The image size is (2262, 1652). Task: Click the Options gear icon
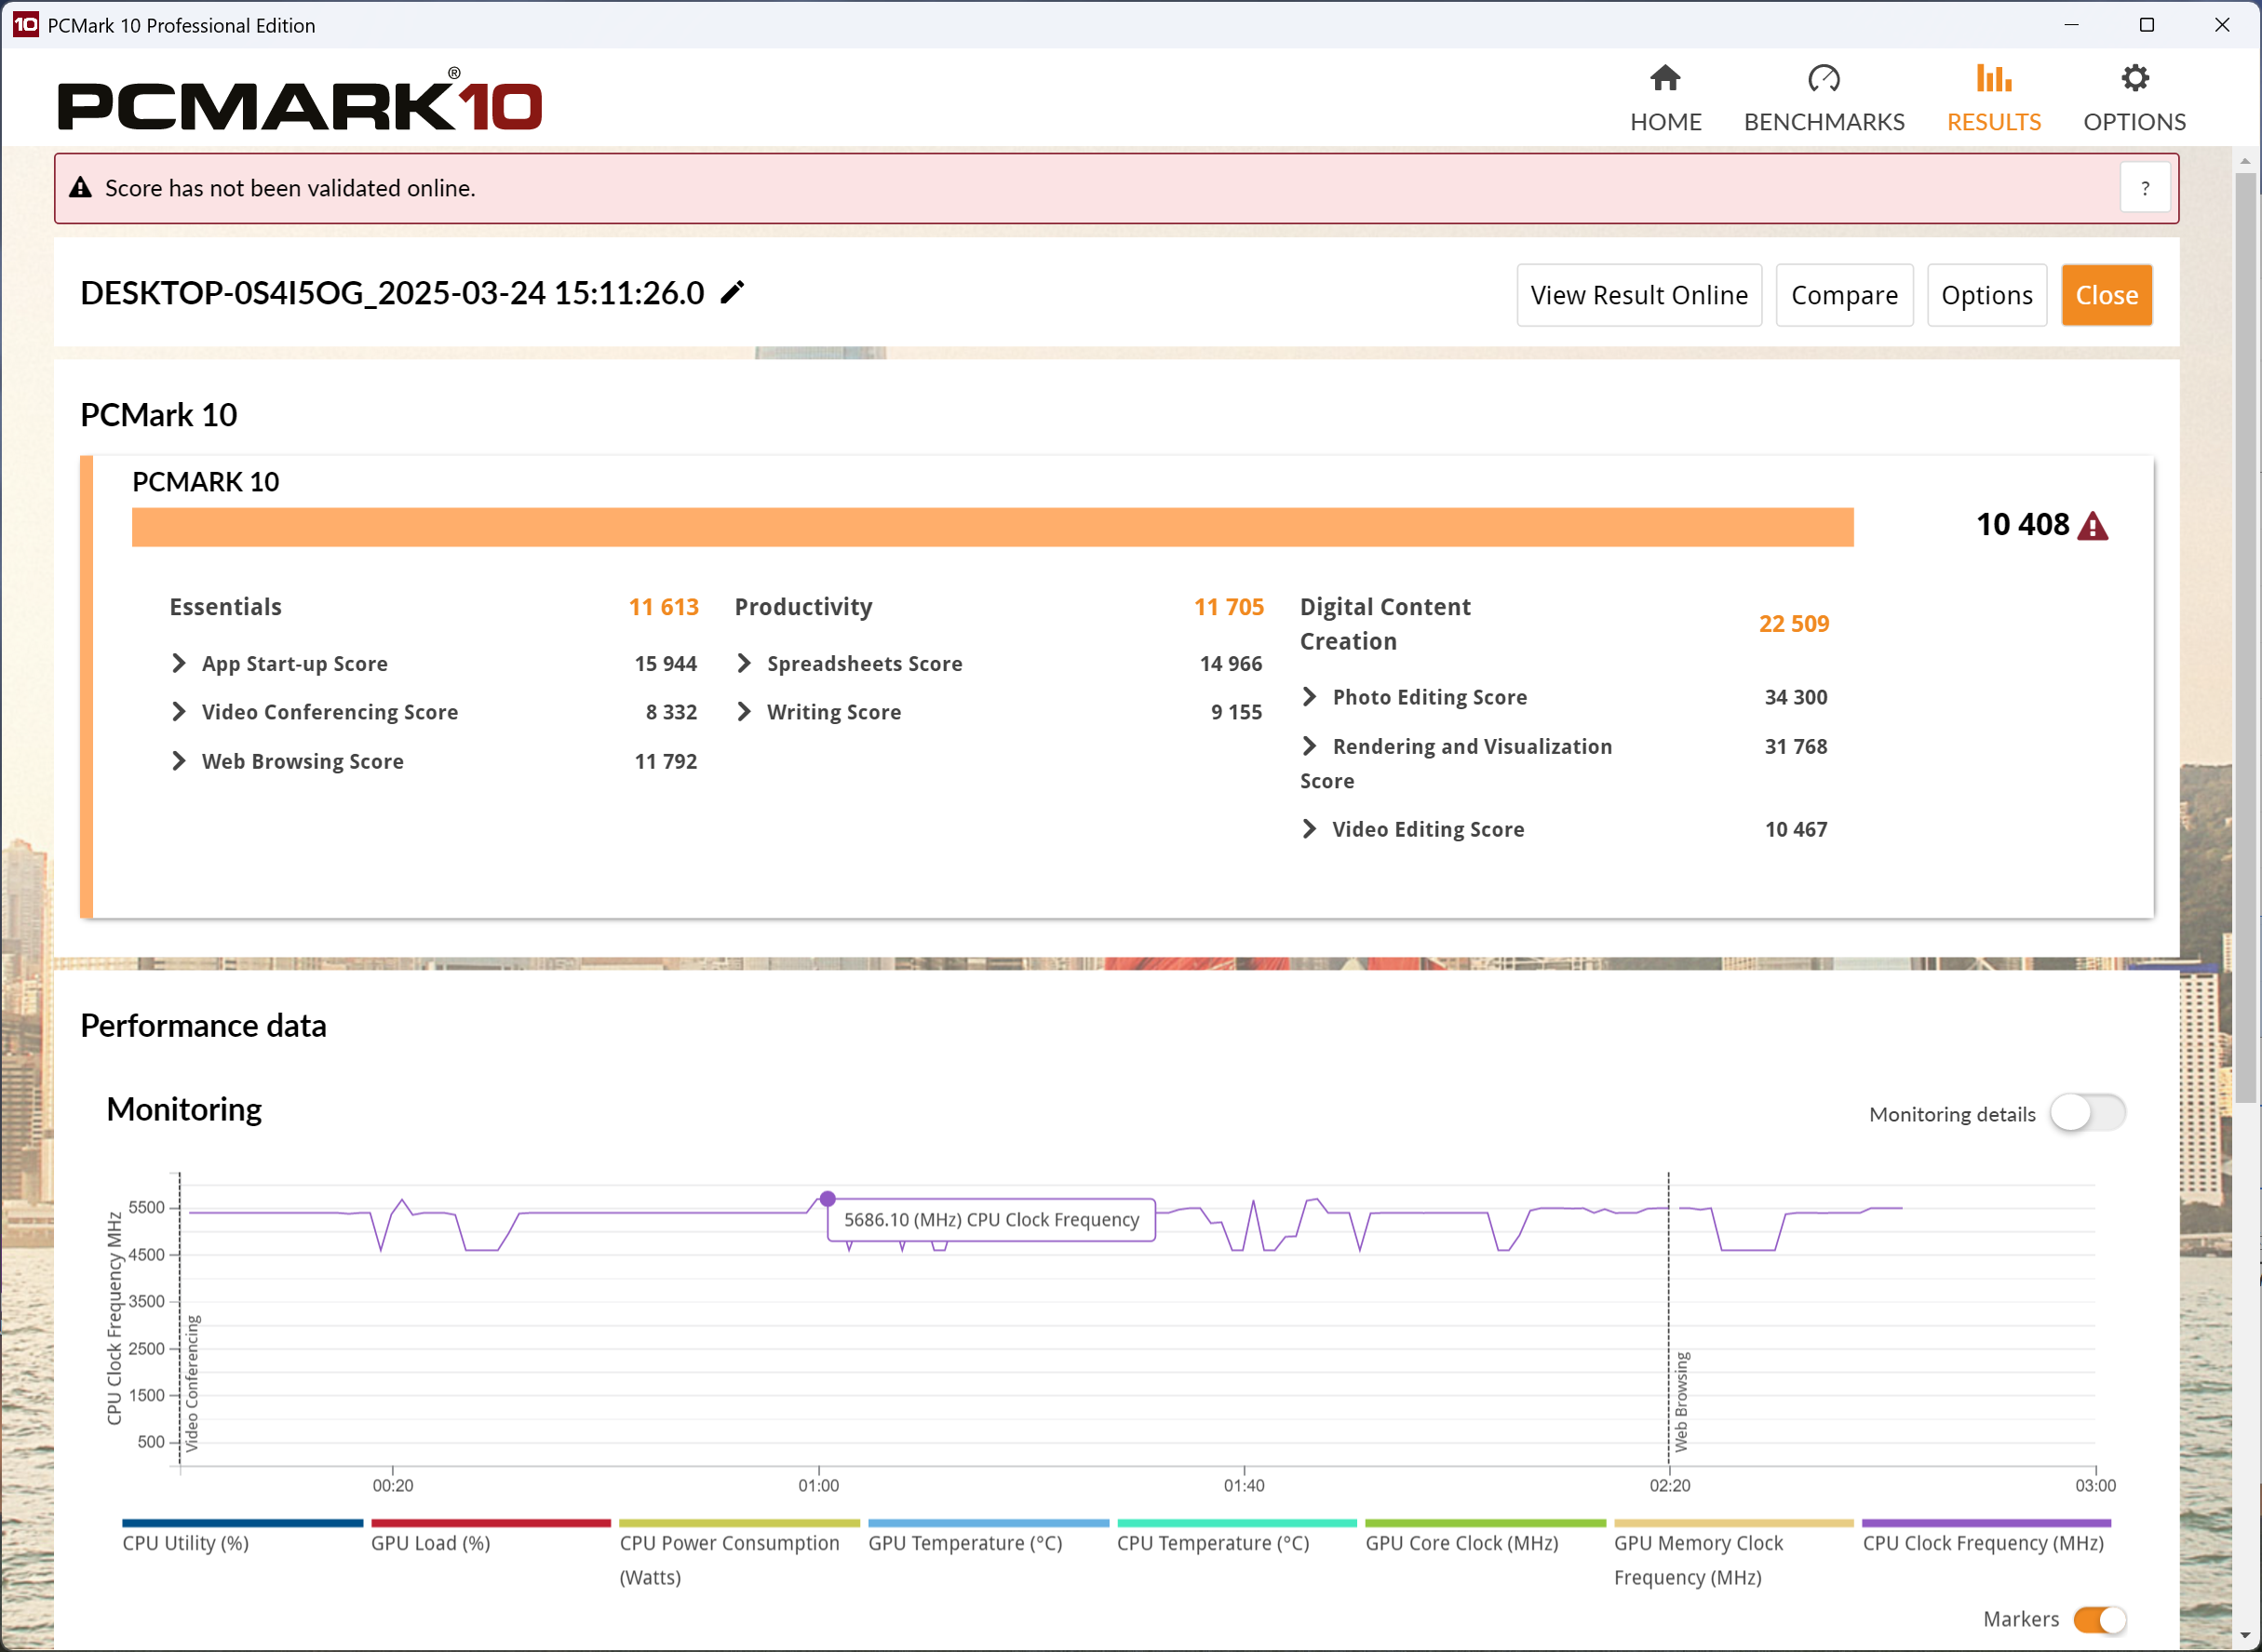(2135, 78)
